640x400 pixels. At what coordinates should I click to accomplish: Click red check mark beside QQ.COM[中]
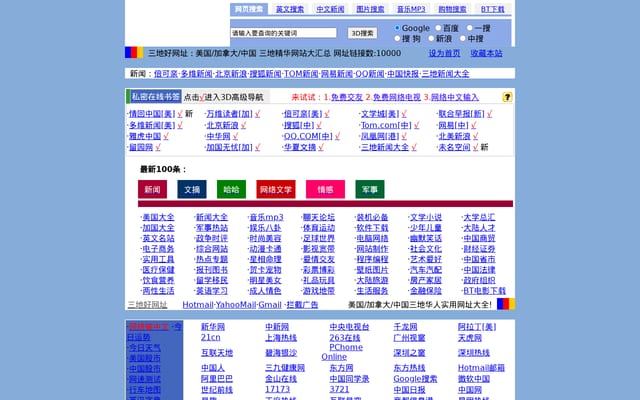[337, 136]
